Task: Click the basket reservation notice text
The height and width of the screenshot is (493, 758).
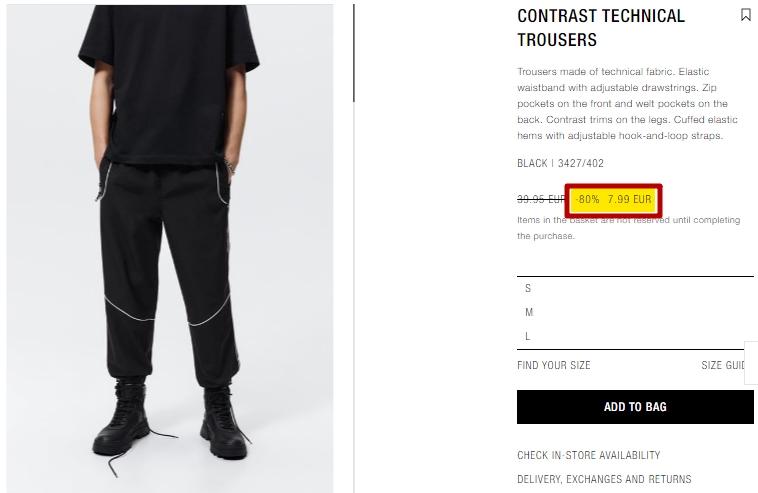Action: click(628, 228)
